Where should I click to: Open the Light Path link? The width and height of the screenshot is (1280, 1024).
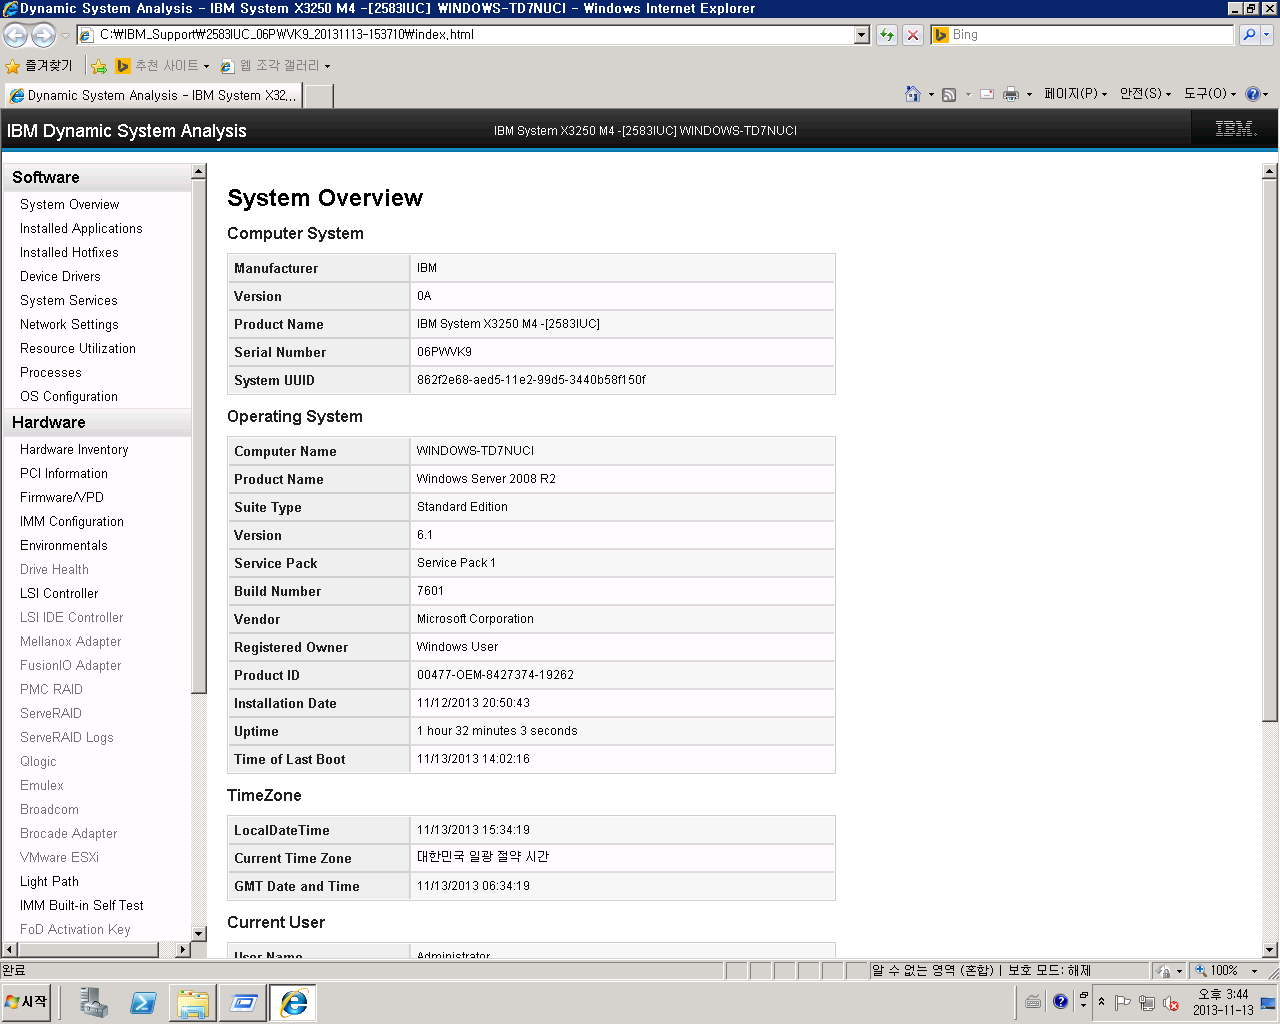[x=49, y=882]
